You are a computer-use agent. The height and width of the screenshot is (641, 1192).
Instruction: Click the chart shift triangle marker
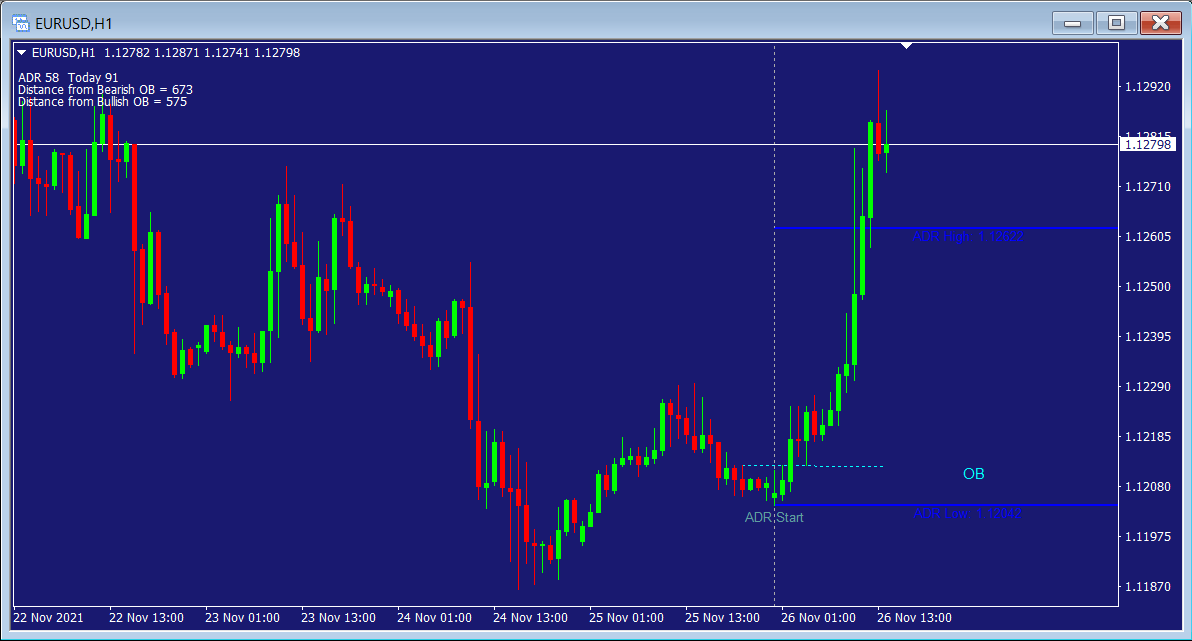(906, 46)
